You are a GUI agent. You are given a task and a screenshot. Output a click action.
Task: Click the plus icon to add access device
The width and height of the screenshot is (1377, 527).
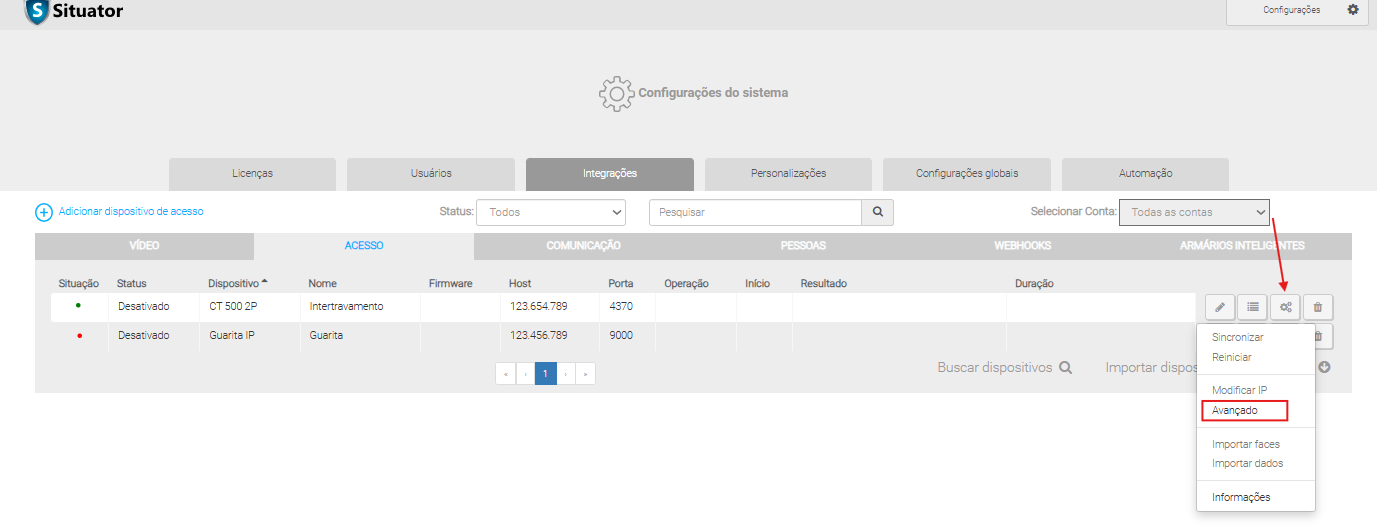pos(44,212)
